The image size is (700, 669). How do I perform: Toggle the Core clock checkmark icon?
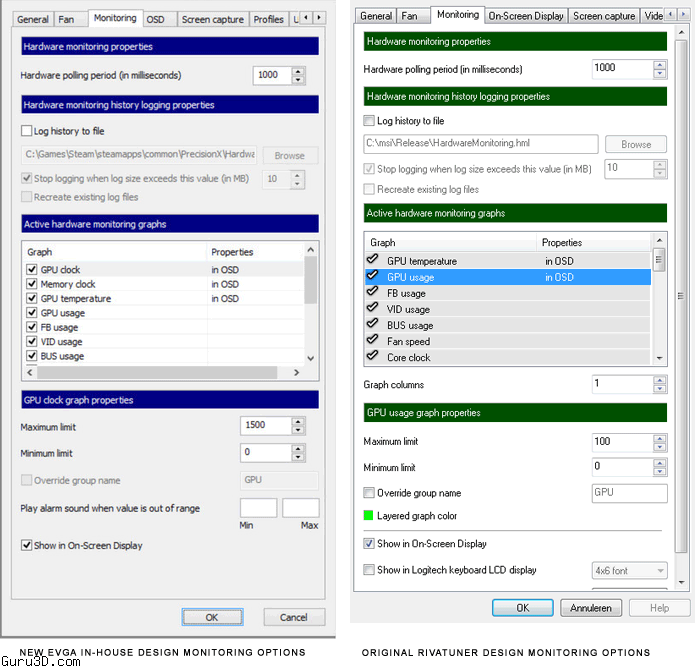(372, 357)
